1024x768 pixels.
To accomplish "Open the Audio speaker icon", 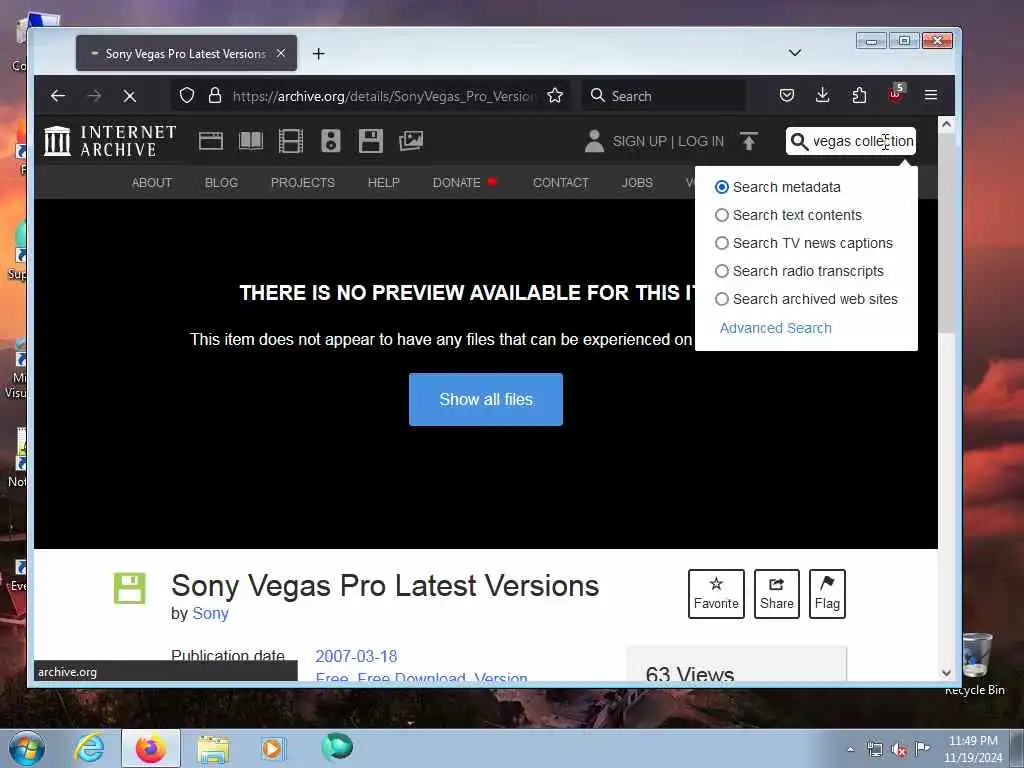I will point(330,141).
